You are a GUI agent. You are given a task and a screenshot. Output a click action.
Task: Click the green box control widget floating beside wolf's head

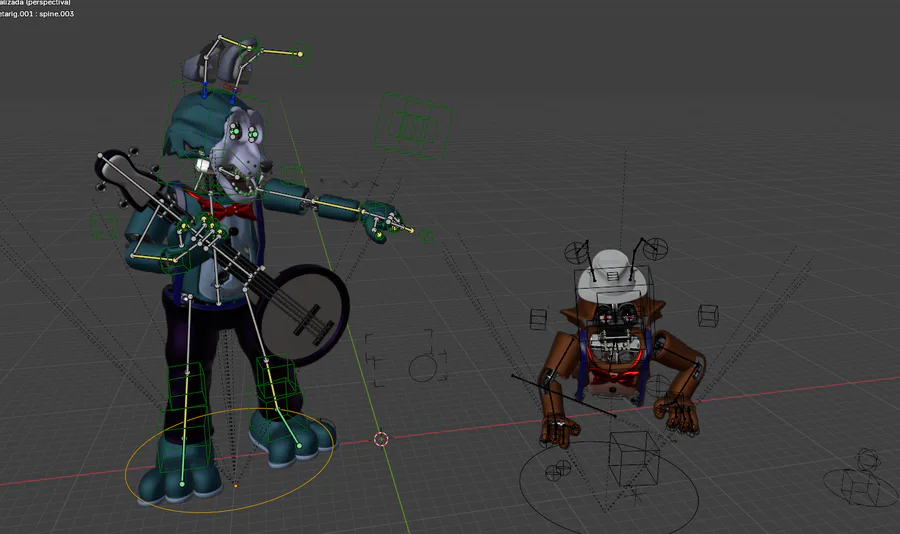coord(413,126)
